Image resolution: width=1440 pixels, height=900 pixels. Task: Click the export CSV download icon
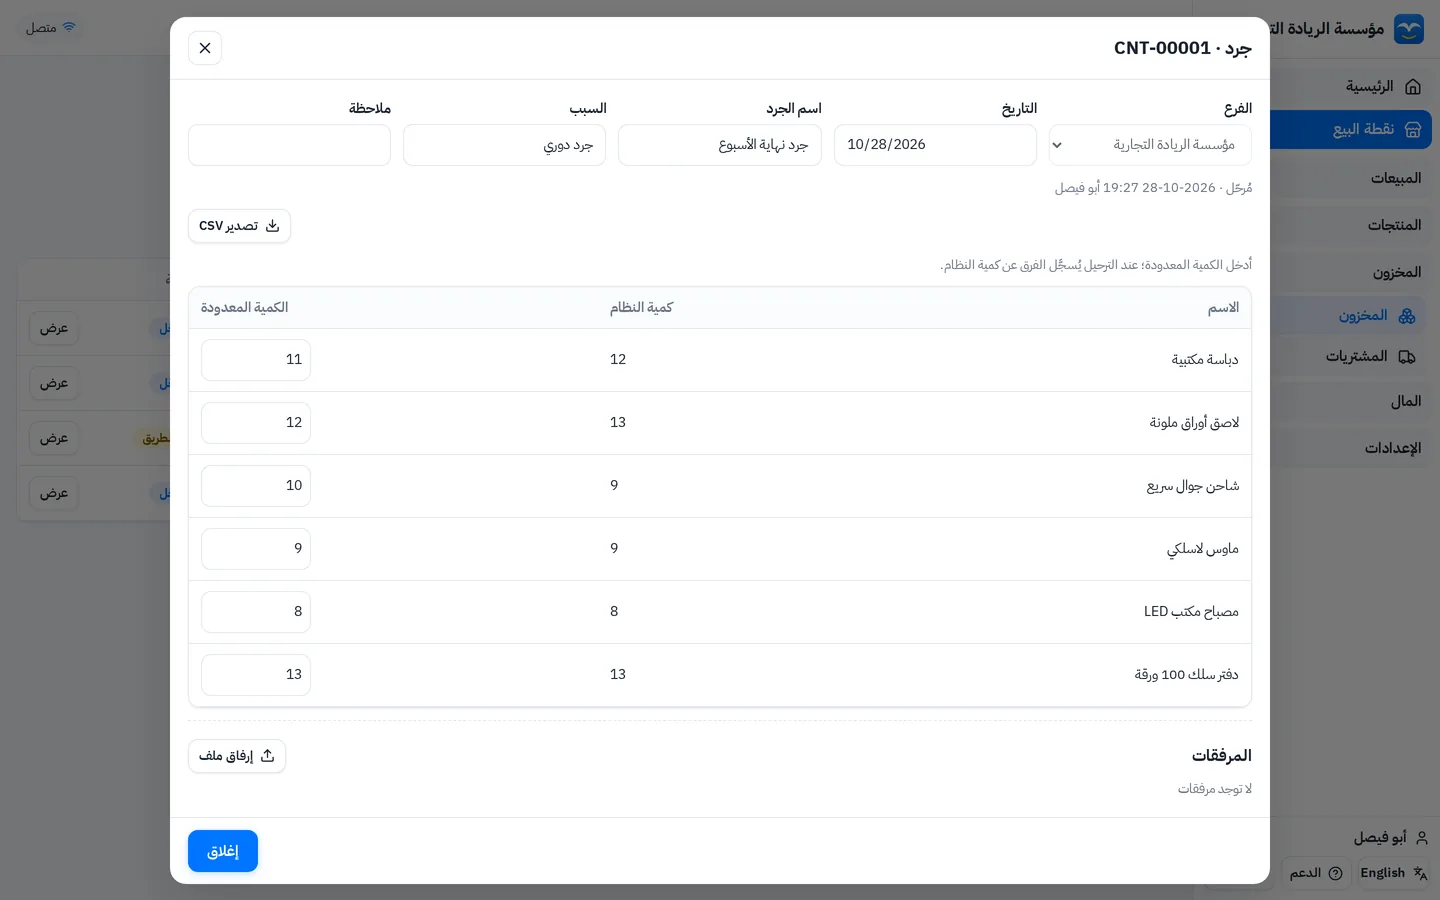[x=272, y=226]
